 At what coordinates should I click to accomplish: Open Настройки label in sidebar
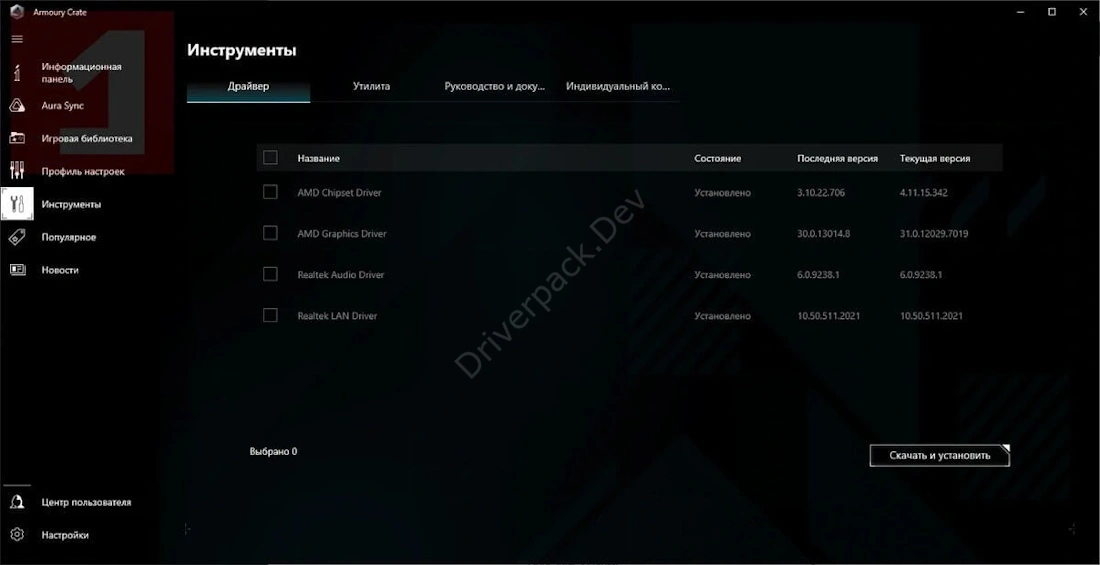tap(65, 535)
